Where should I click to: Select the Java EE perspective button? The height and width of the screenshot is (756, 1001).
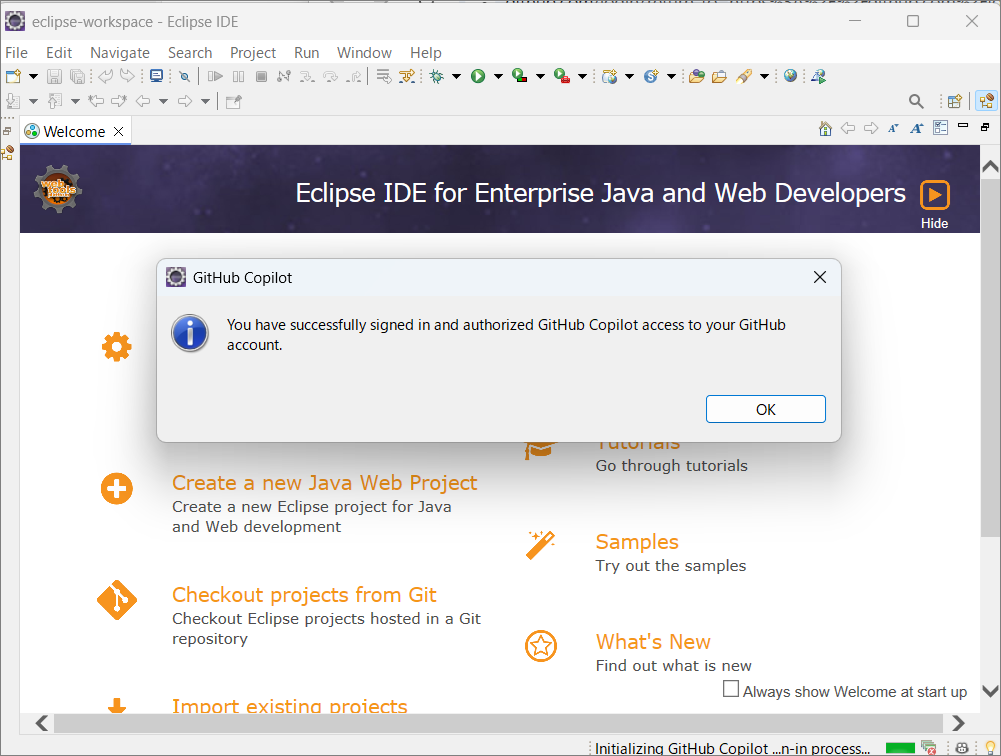[987, 101]
